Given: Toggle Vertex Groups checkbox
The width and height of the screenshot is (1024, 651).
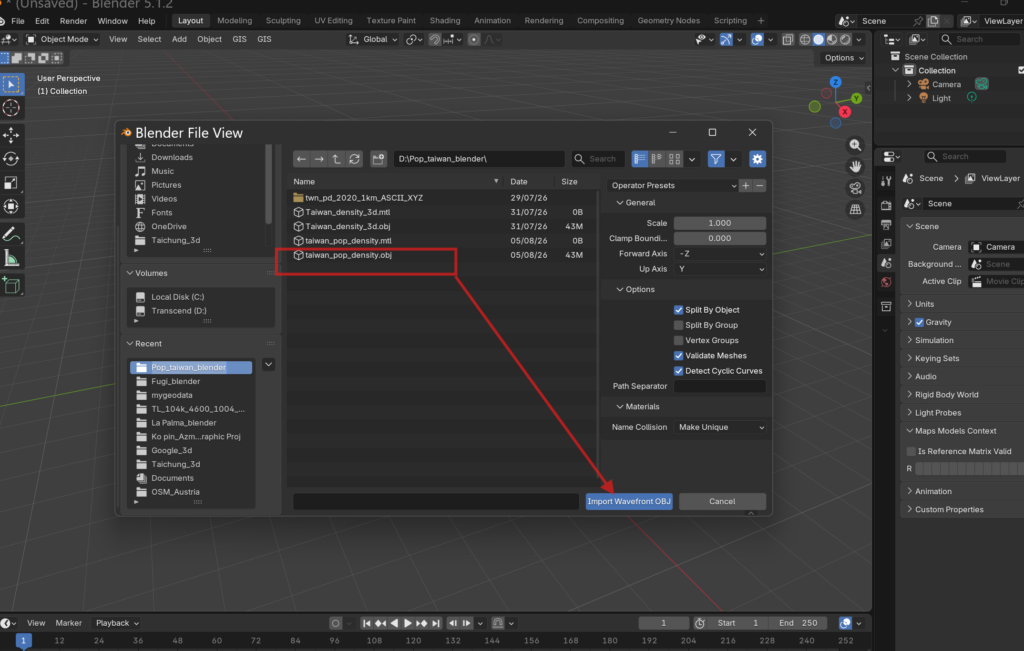Looking at the screenshot, I should pyautogui.click(x=678, y=340).
